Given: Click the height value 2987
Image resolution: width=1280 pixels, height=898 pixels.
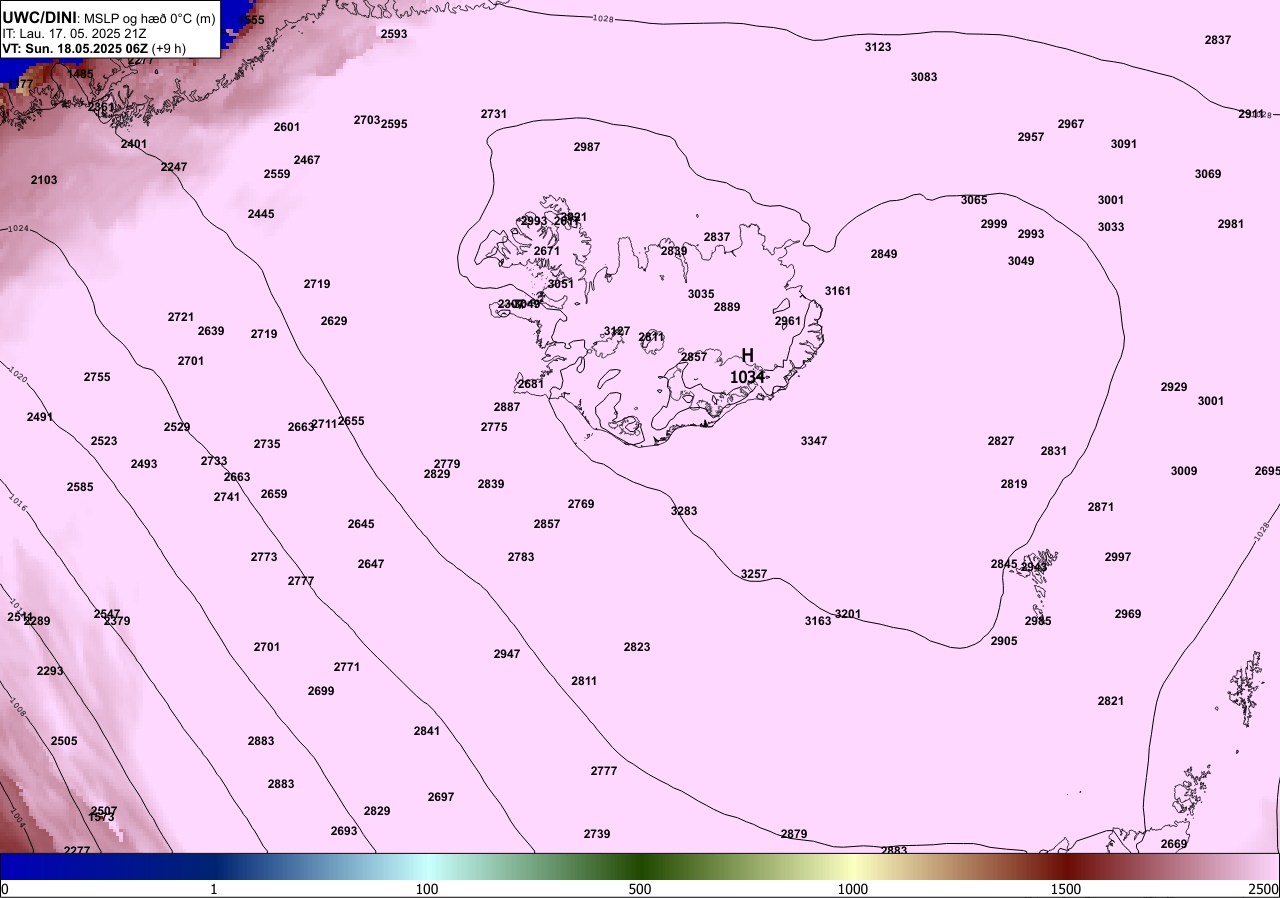Looking at the screenshot, I should [587, 147].
